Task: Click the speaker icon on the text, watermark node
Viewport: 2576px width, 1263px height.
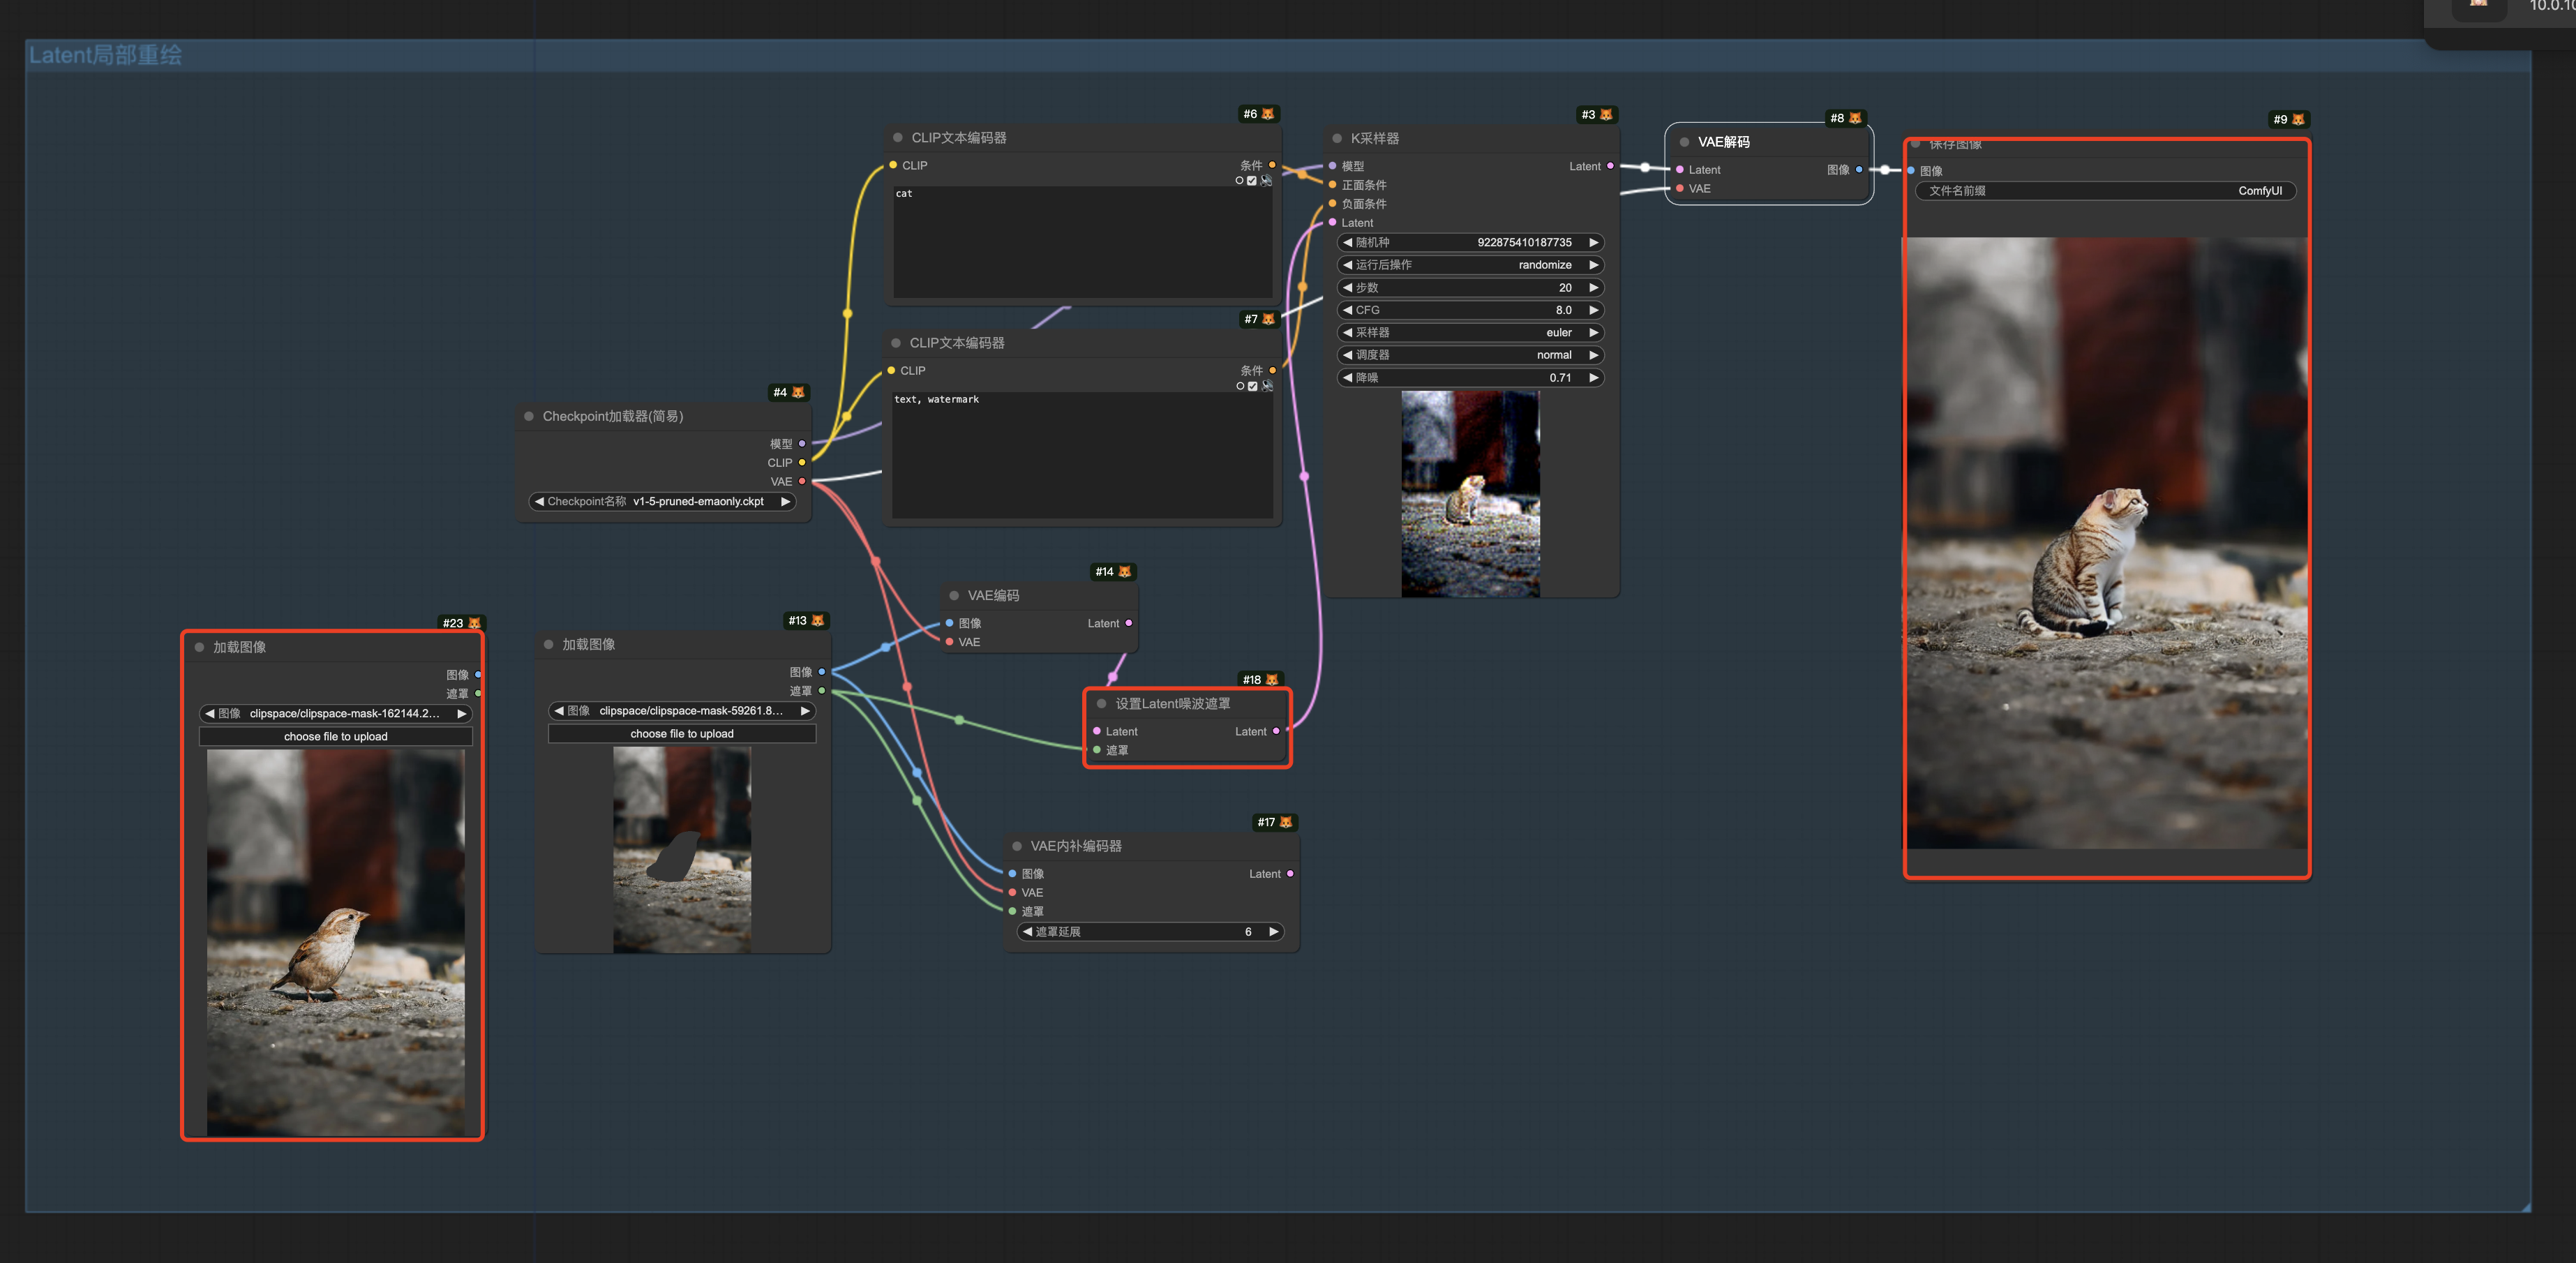Action: (x=1267, y=386)
